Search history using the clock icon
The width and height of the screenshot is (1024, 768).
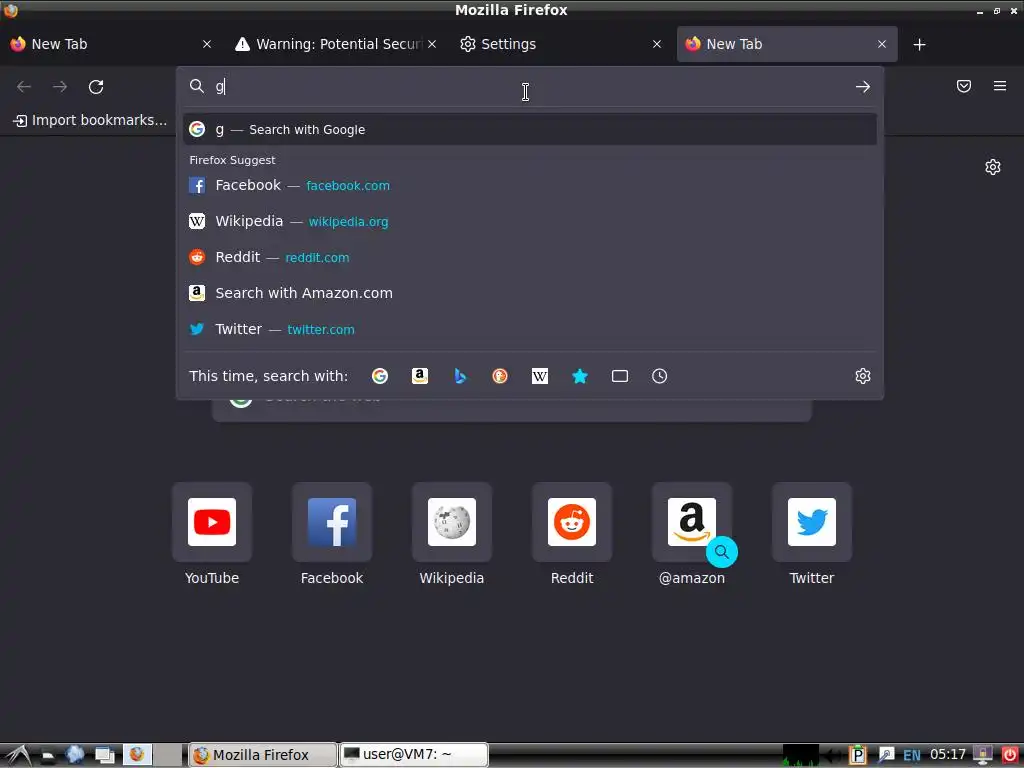[x=660, y=376]
